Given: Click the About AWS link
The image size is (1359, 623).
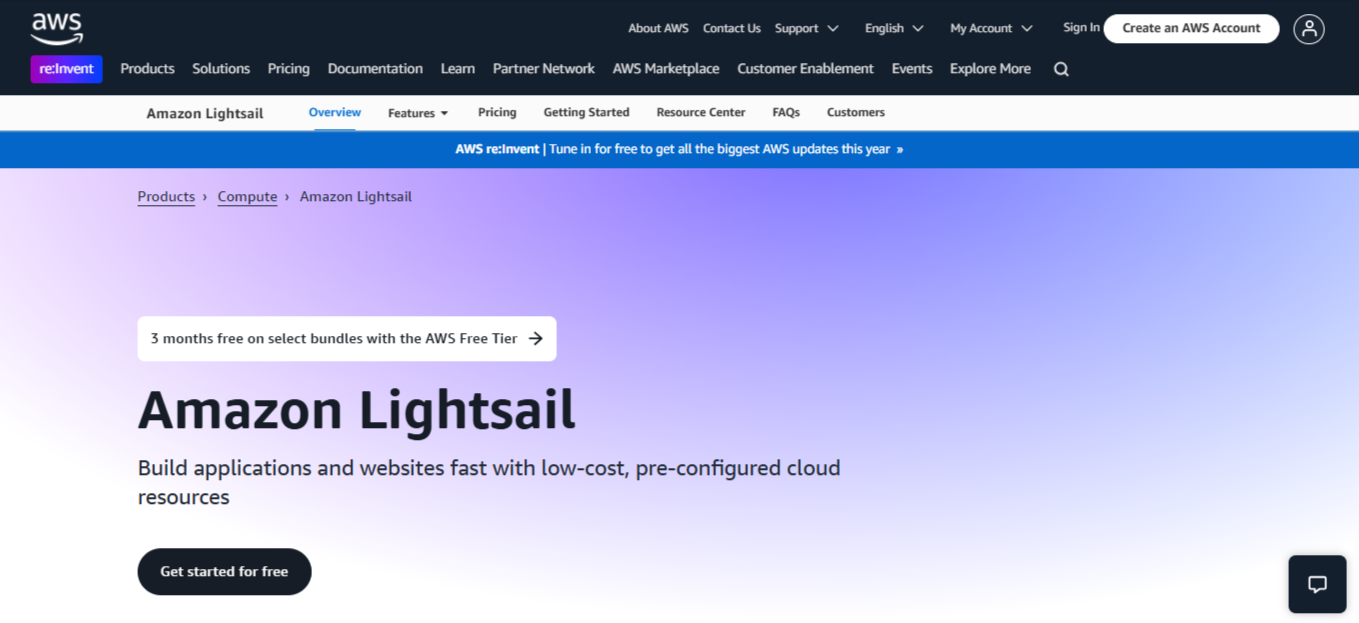Looking at the screenshot, I should (658, 28).
